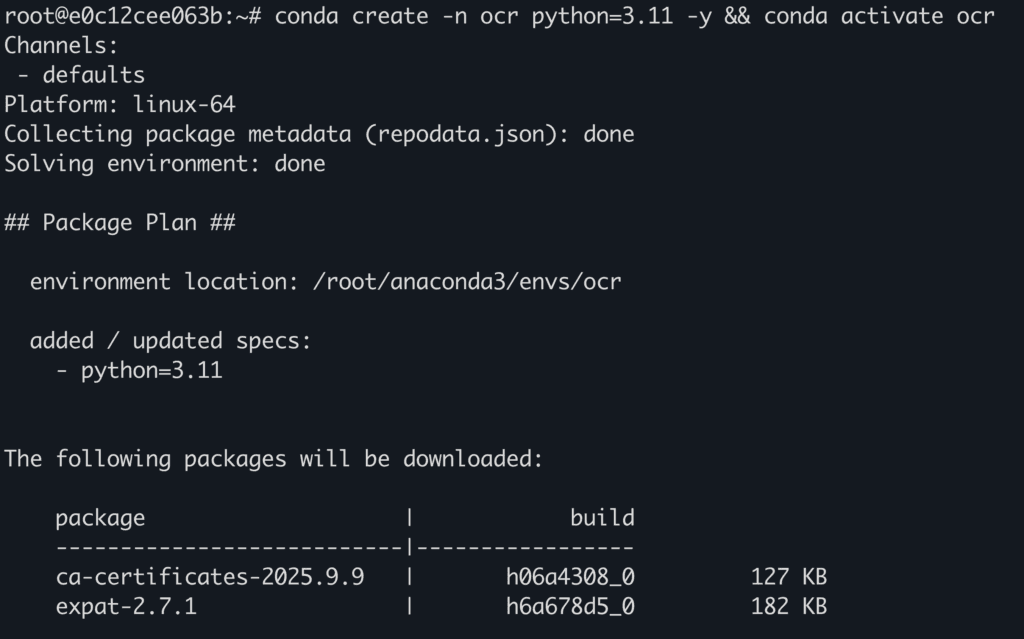
Task: Click the root@e0c12cee063b shell prompt
Action: (130, 16)
